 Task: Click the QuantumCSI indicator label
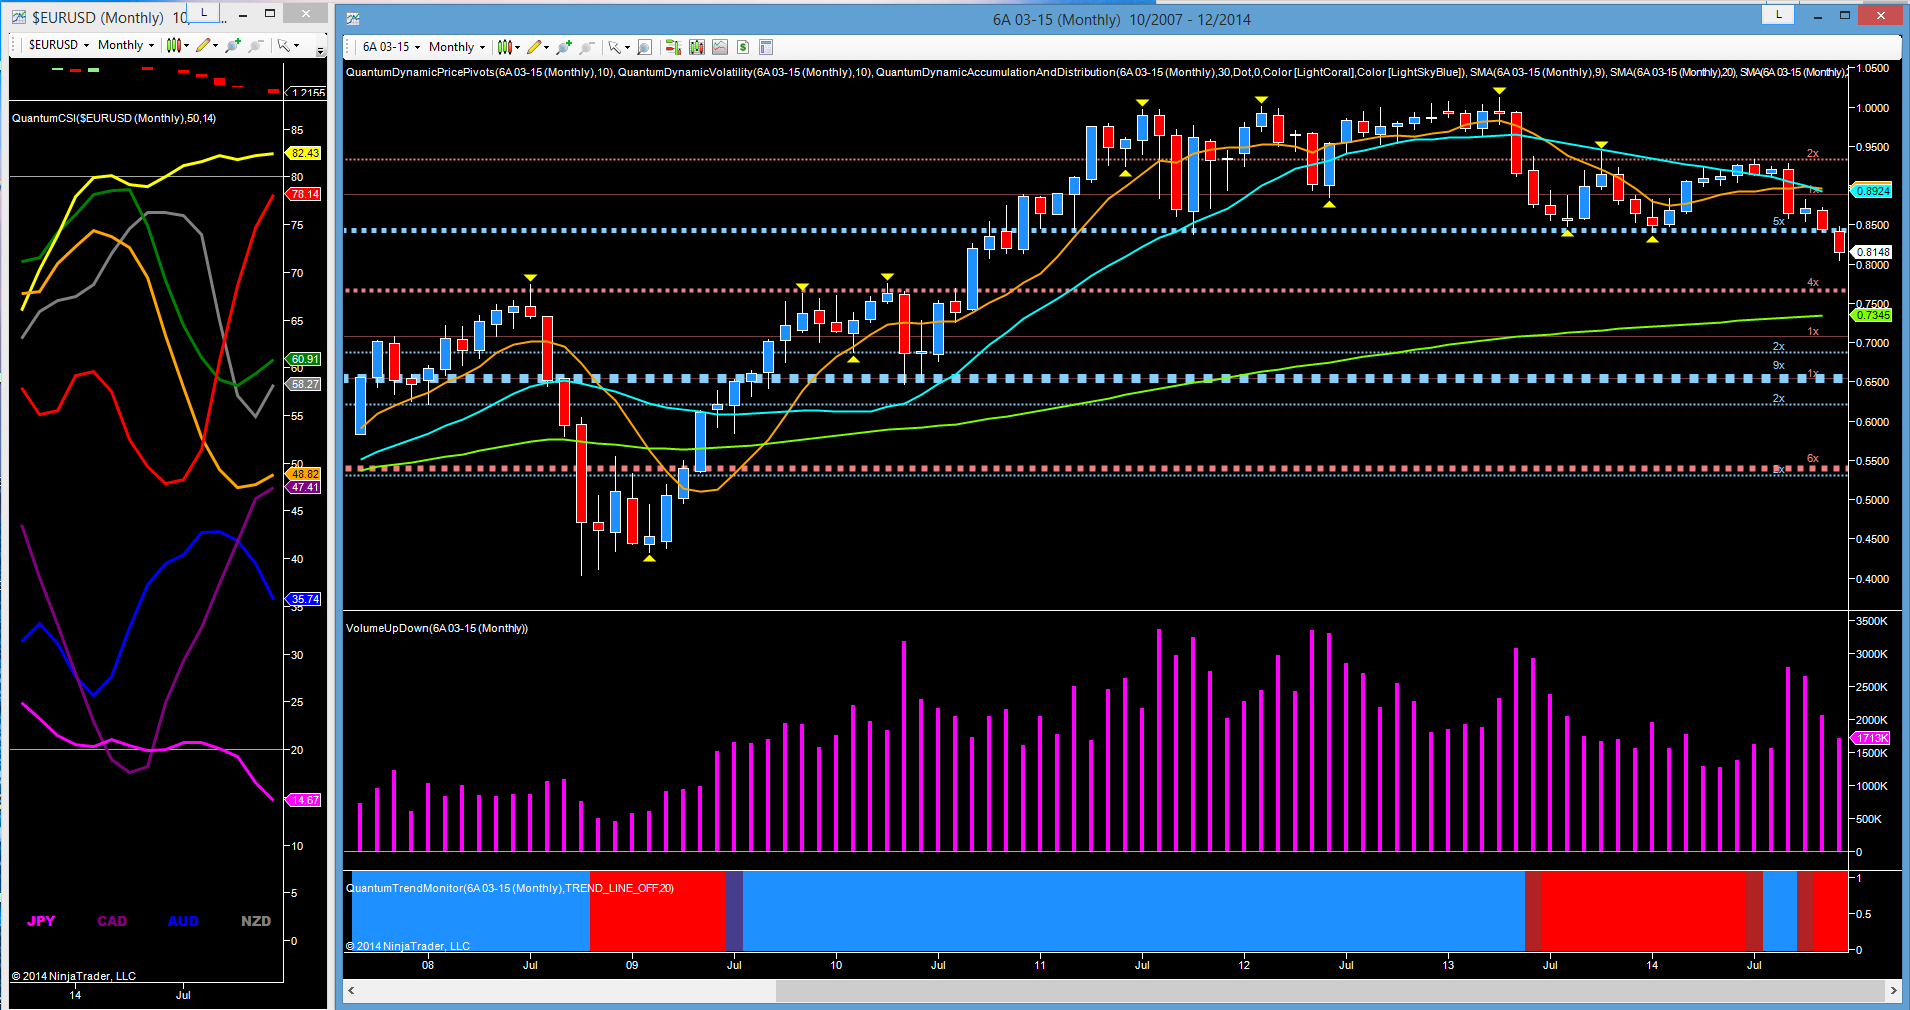tap(114, 118)
